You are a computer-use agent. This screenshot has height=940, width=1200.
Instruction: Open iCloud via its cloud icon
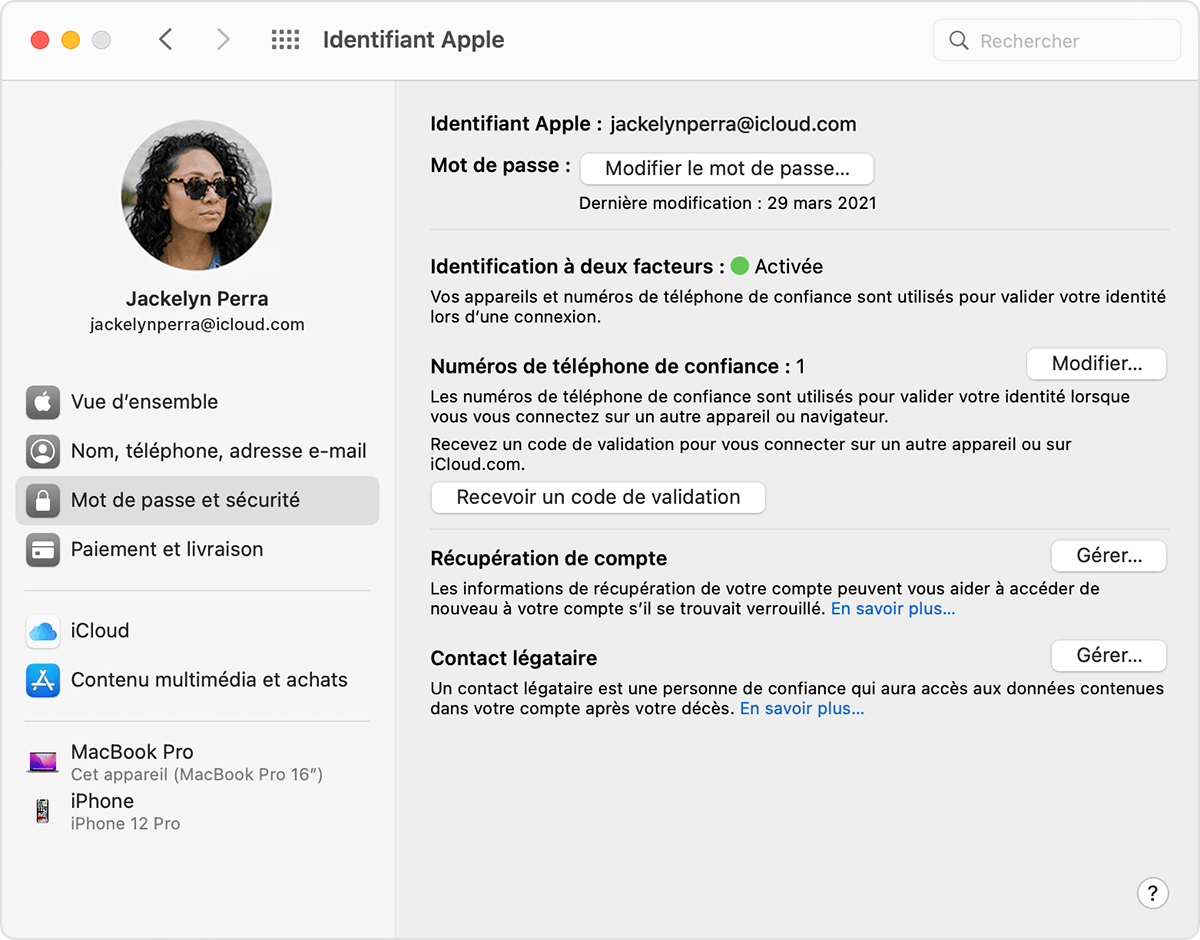pyautogui.click(x=43, y=631)
